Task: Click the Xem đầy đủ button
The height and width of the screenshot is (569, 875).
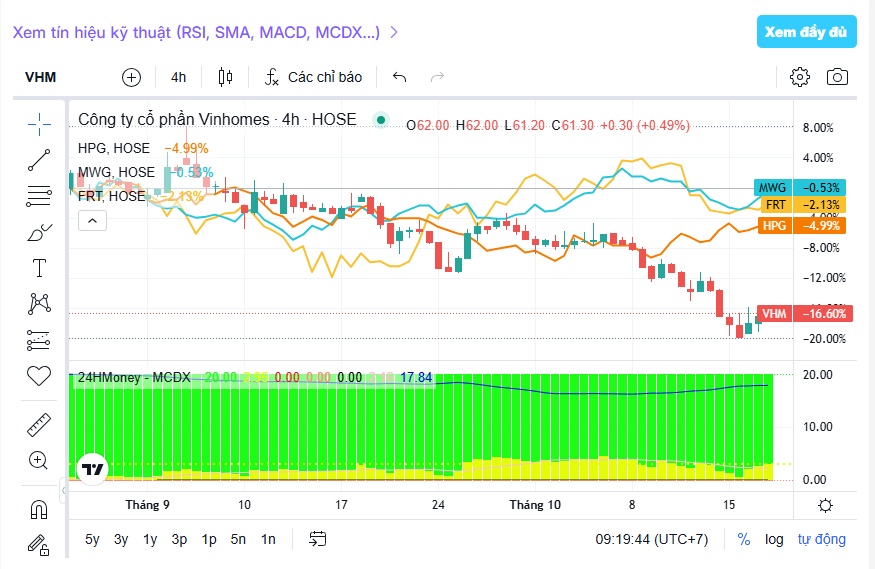Action: tap(806, 32)
